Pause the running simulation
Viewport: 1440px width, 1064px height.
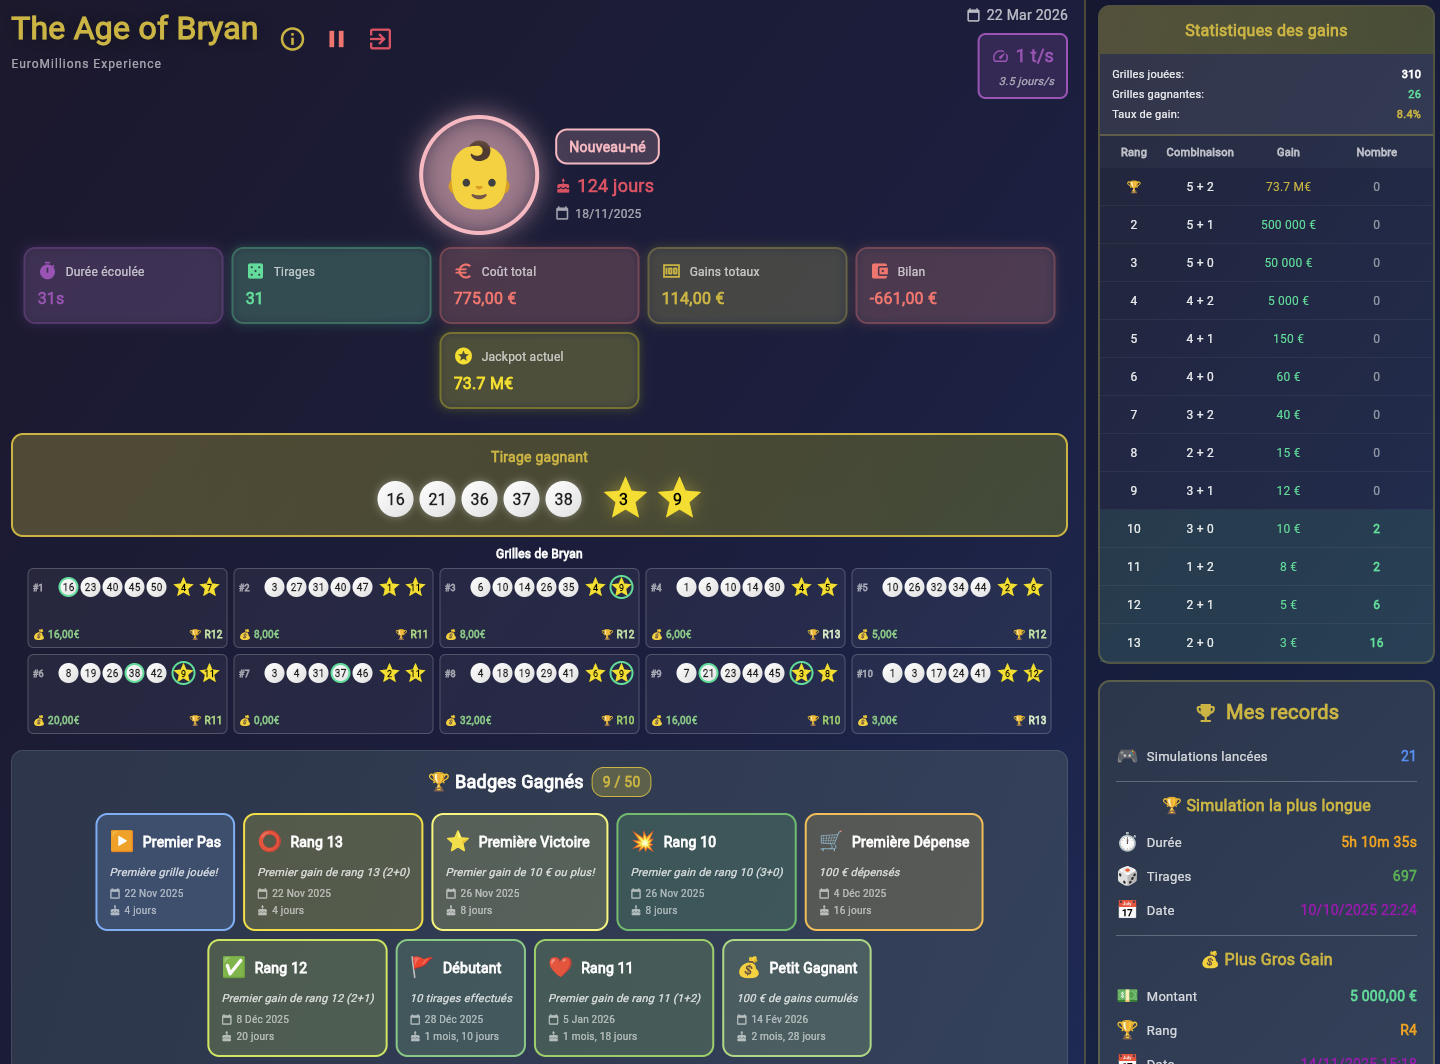pos(336,39)
